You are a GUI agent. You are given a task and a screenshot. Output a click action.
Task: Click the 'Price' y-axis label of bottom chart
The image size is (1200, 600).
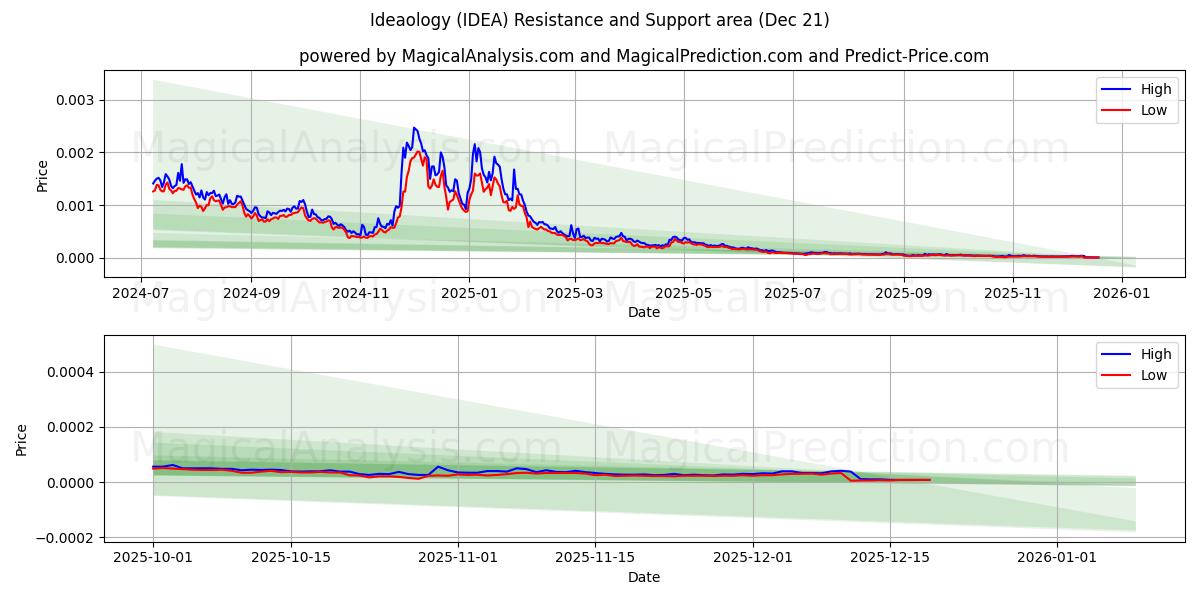pos(22,440)
